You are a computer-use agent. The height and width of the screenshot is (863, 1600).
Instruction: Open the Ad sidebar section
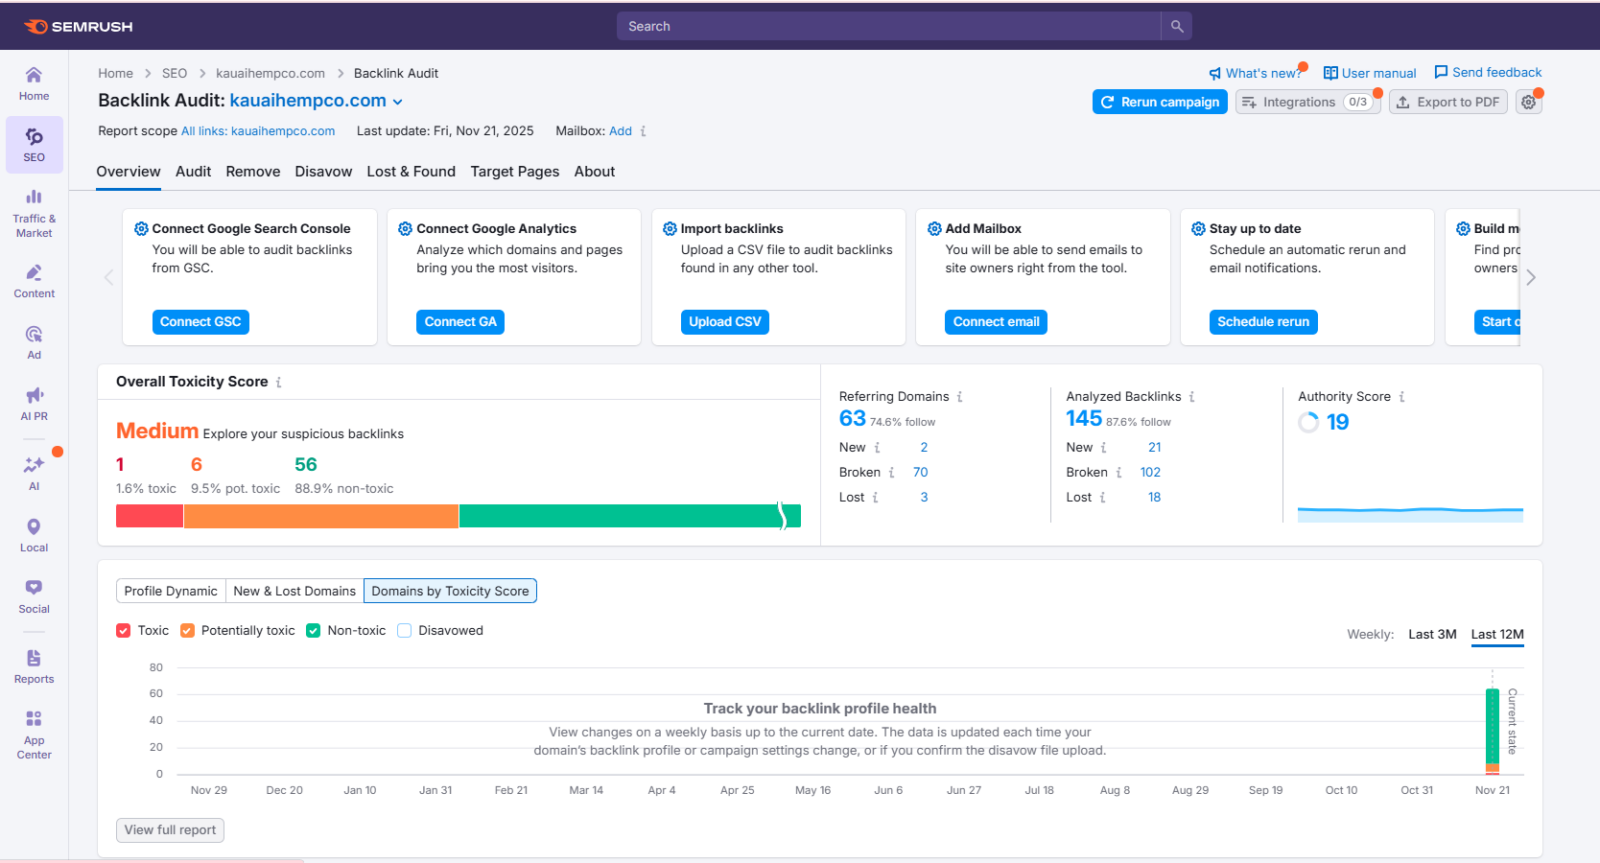(34, 342)
